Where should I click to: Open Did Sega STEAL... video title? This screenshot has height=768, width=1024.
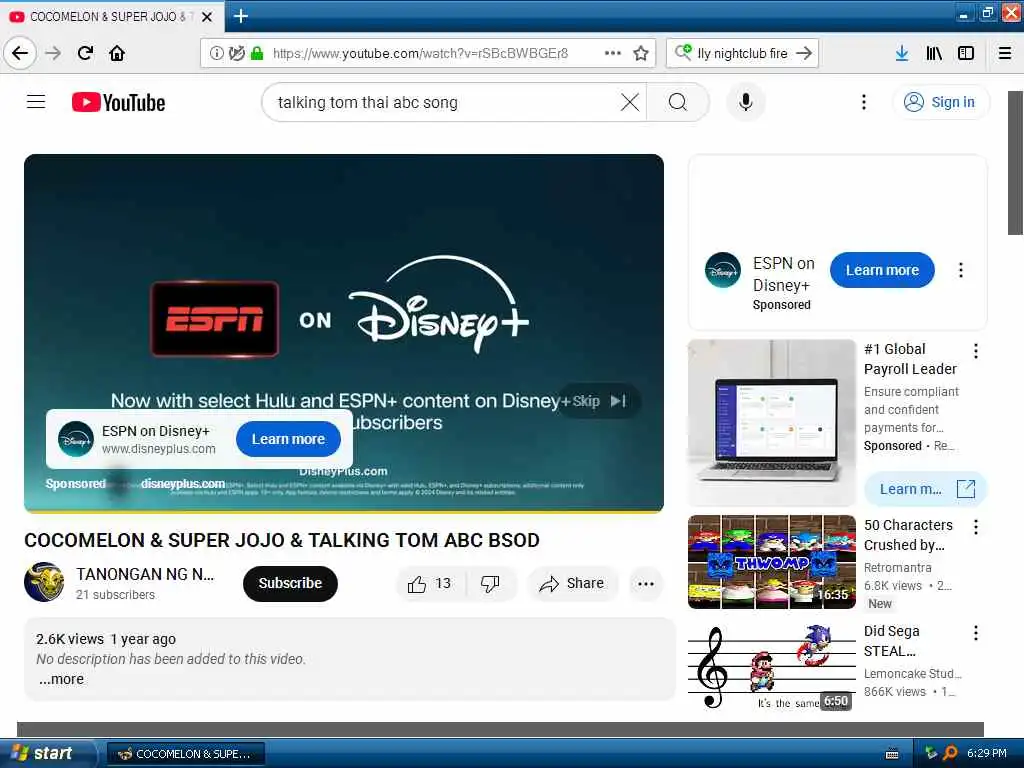891,641
